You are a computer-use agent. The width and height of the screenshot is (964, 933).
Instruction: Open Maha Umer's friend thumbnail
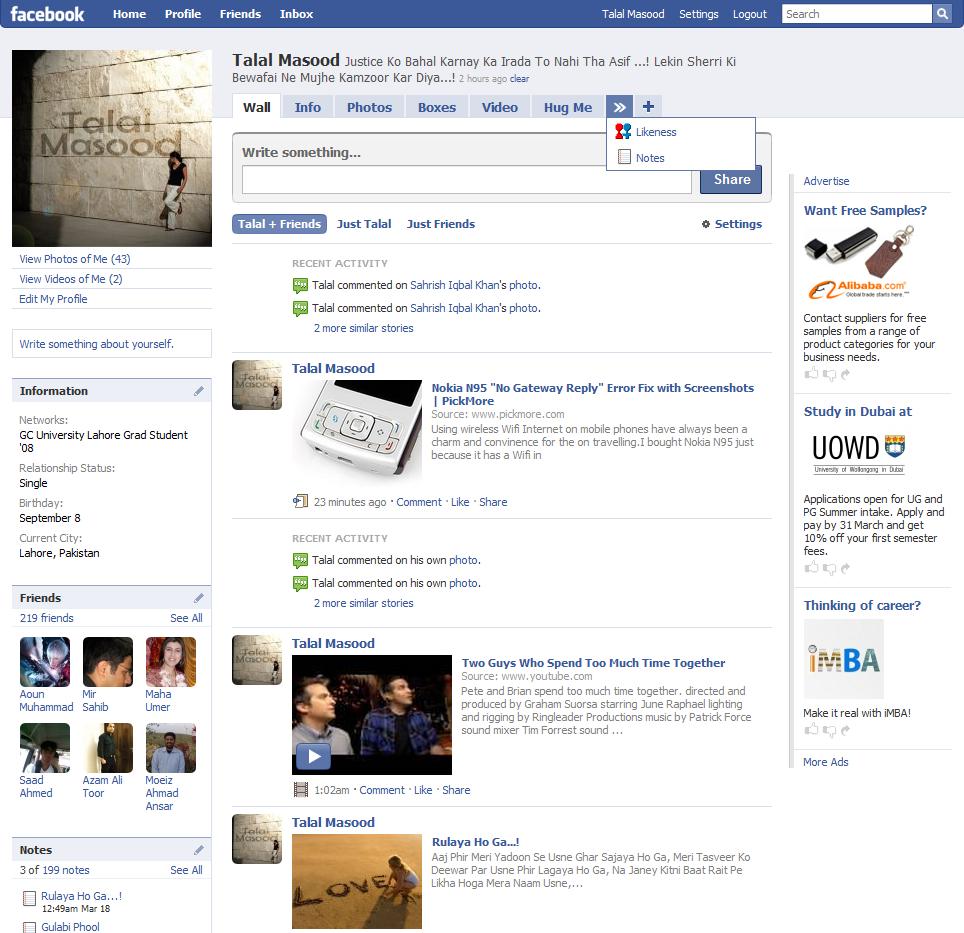[x=170, y=661]
